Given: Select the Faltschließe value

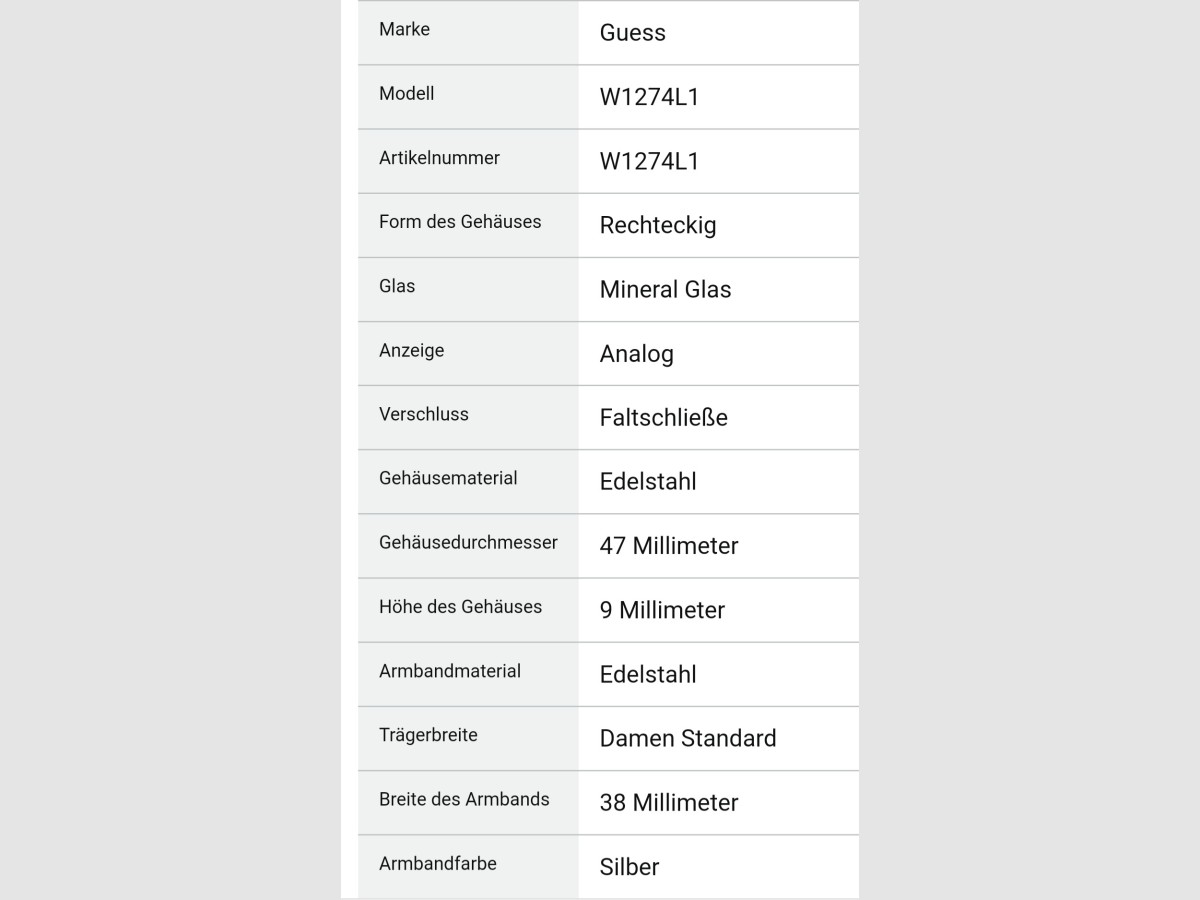Looking at the screenshot, I should (664, 418).
